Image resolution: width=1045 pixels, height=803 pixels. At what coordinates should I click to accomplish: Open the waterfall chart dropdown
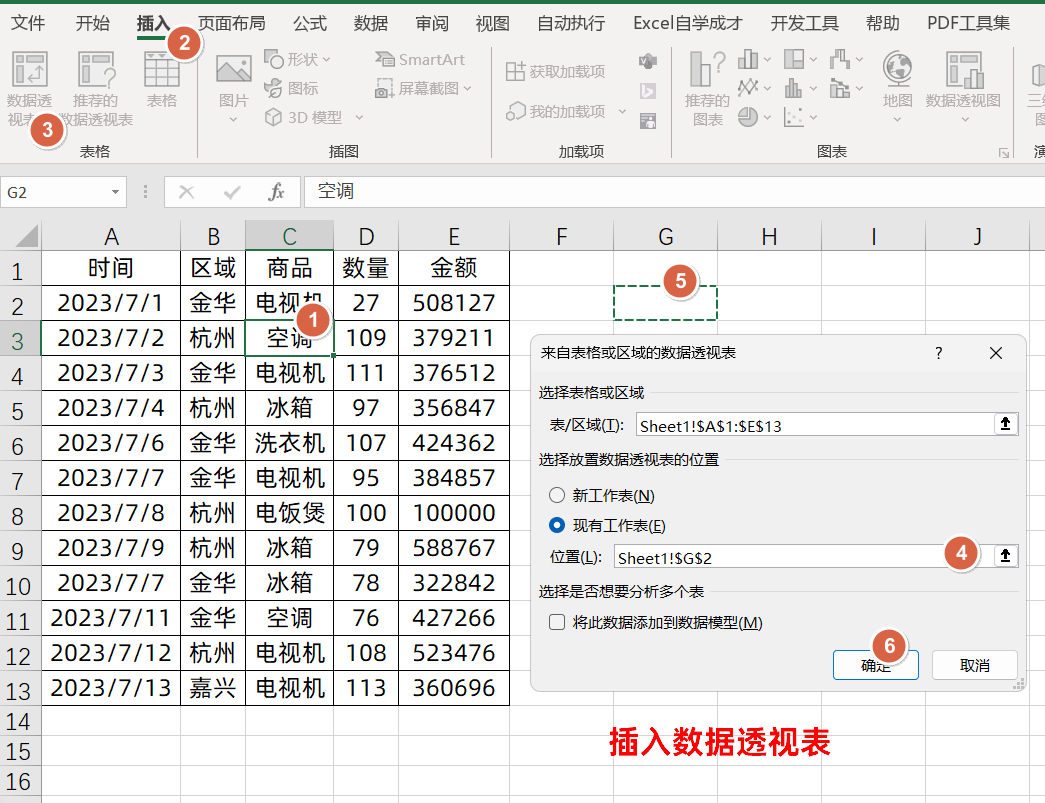click(859, 59)
